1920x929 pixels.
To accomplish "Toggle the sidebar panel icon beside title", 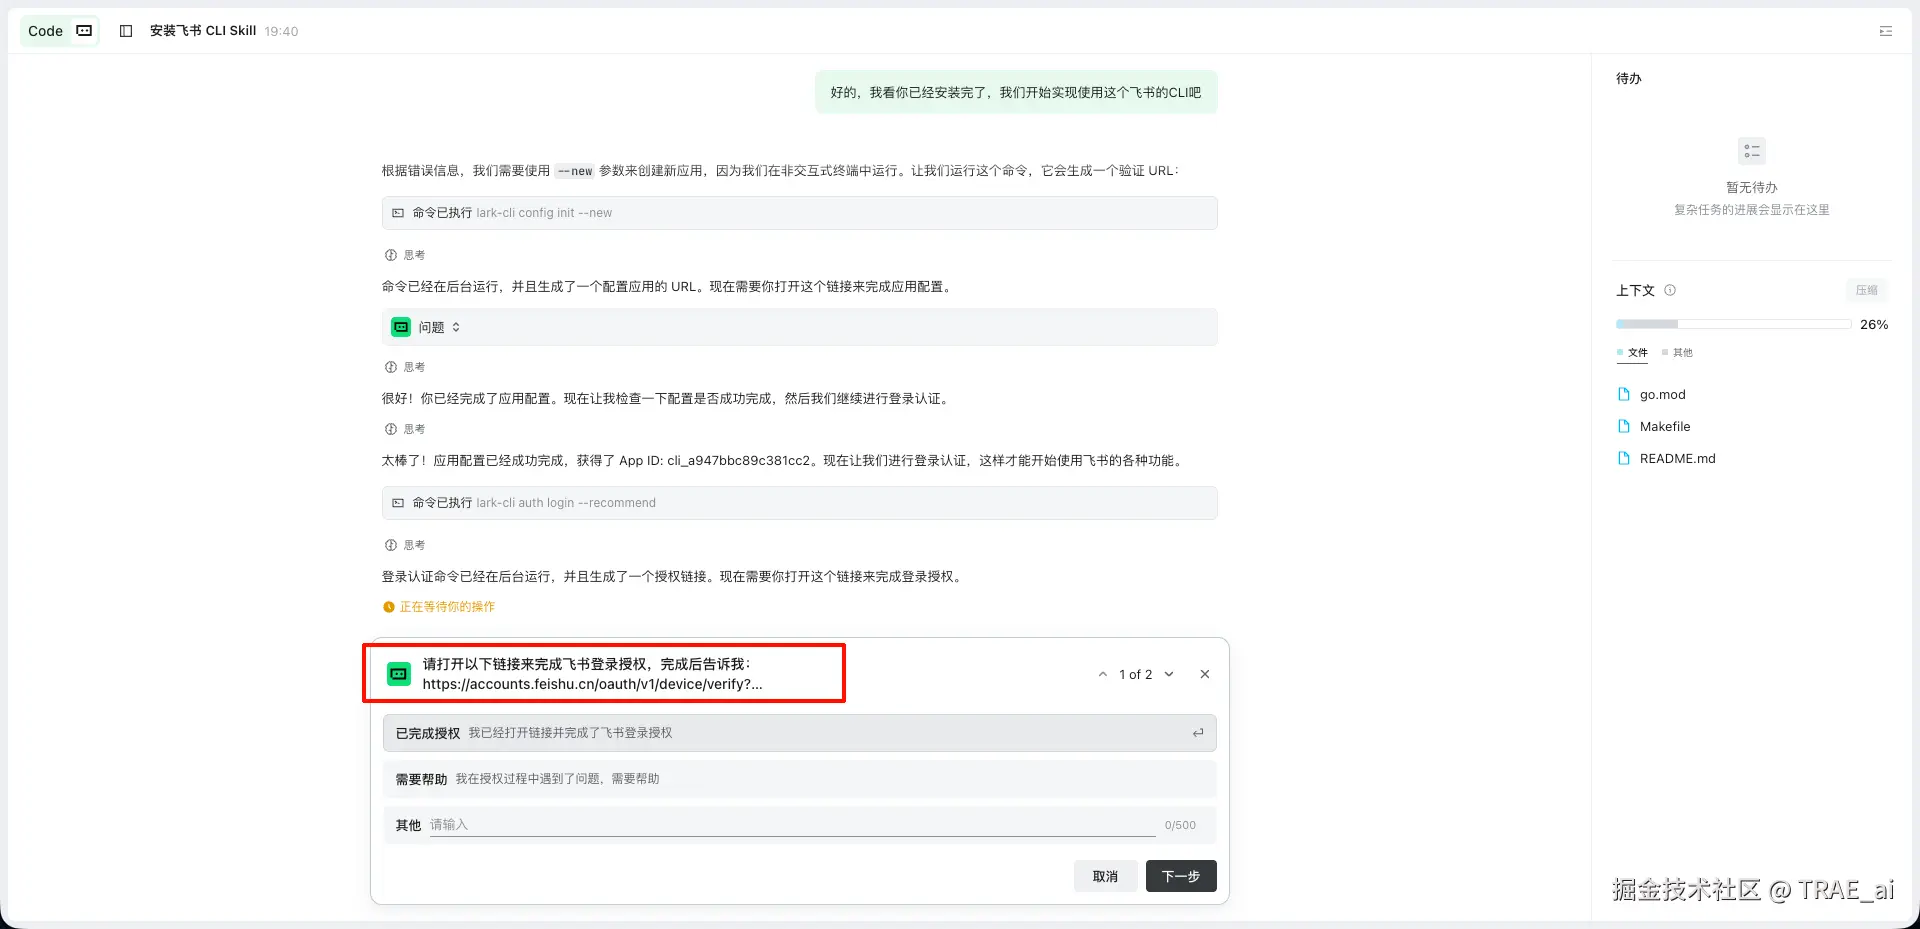I will (126, 31).
